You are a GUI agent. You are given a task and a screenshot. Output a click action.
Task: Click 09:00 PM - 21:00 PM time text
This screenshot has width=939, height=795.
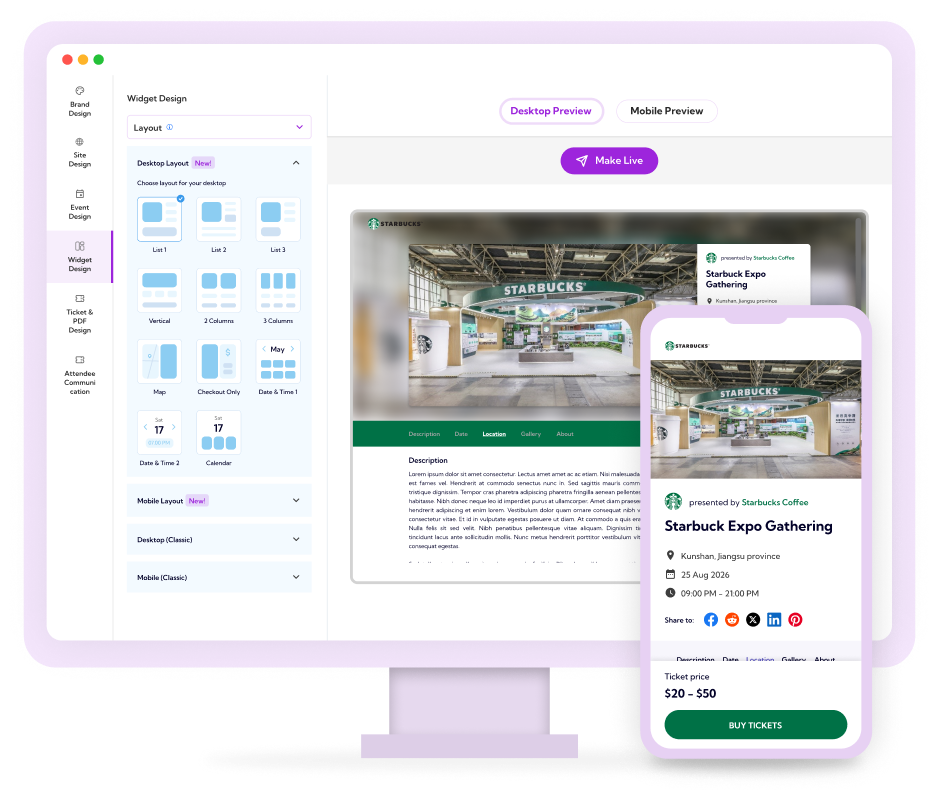[720, 593]
